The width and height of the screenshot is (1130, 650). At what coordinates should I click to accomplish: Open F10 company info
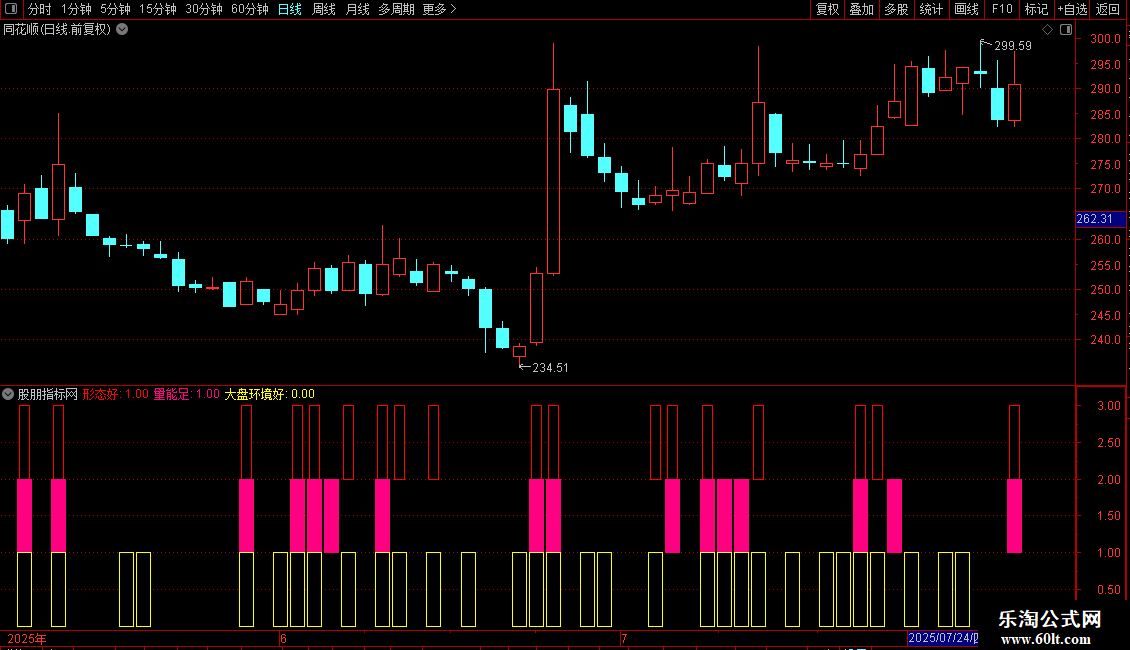(x=1002, y=9)
